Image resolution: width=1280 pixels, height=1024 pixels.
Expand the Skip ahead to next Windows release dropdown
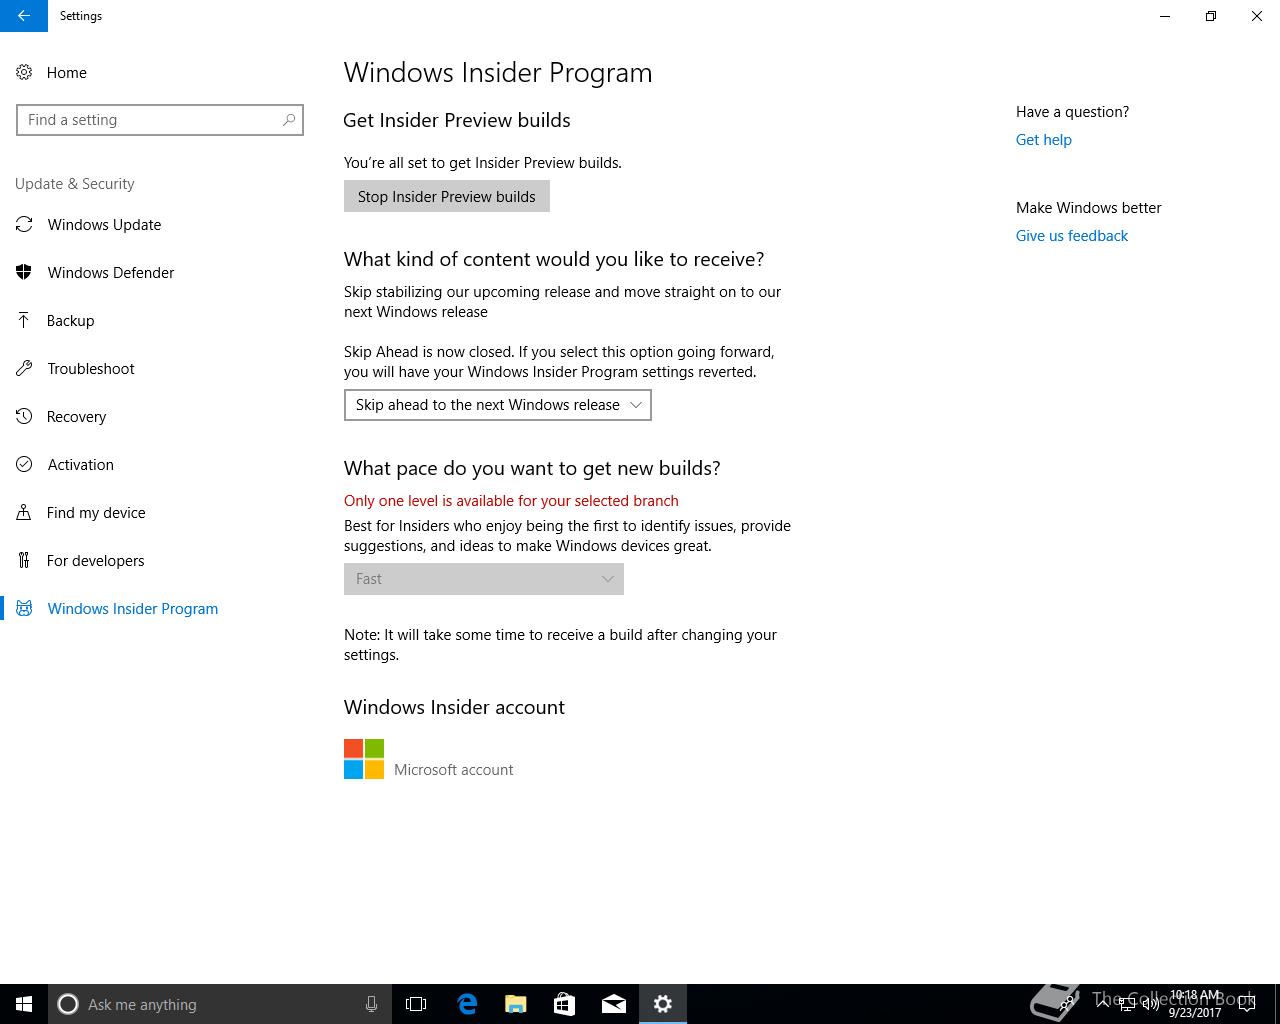pyautogui.click(x=498, y=405)
